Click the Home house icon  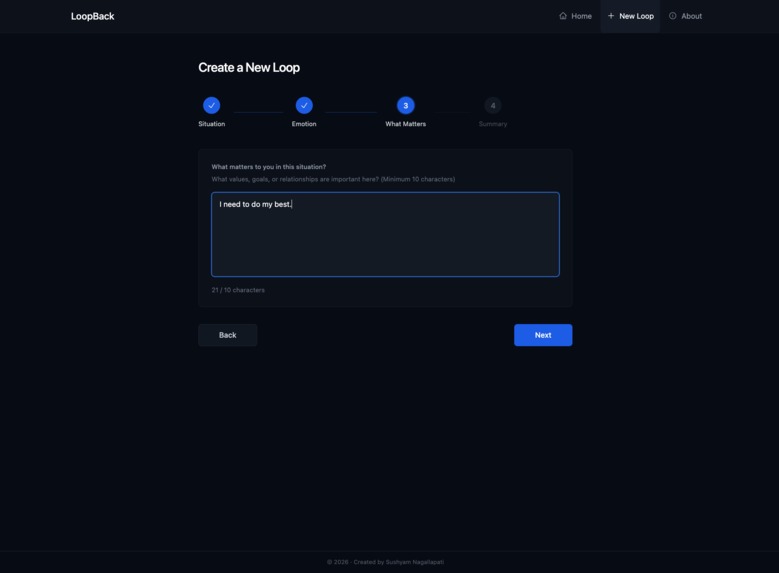[x=563, y=16]
